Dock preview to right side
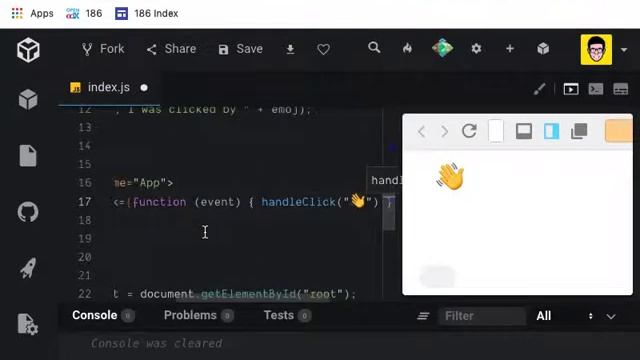Screen dimensions: 640x360 551,131
